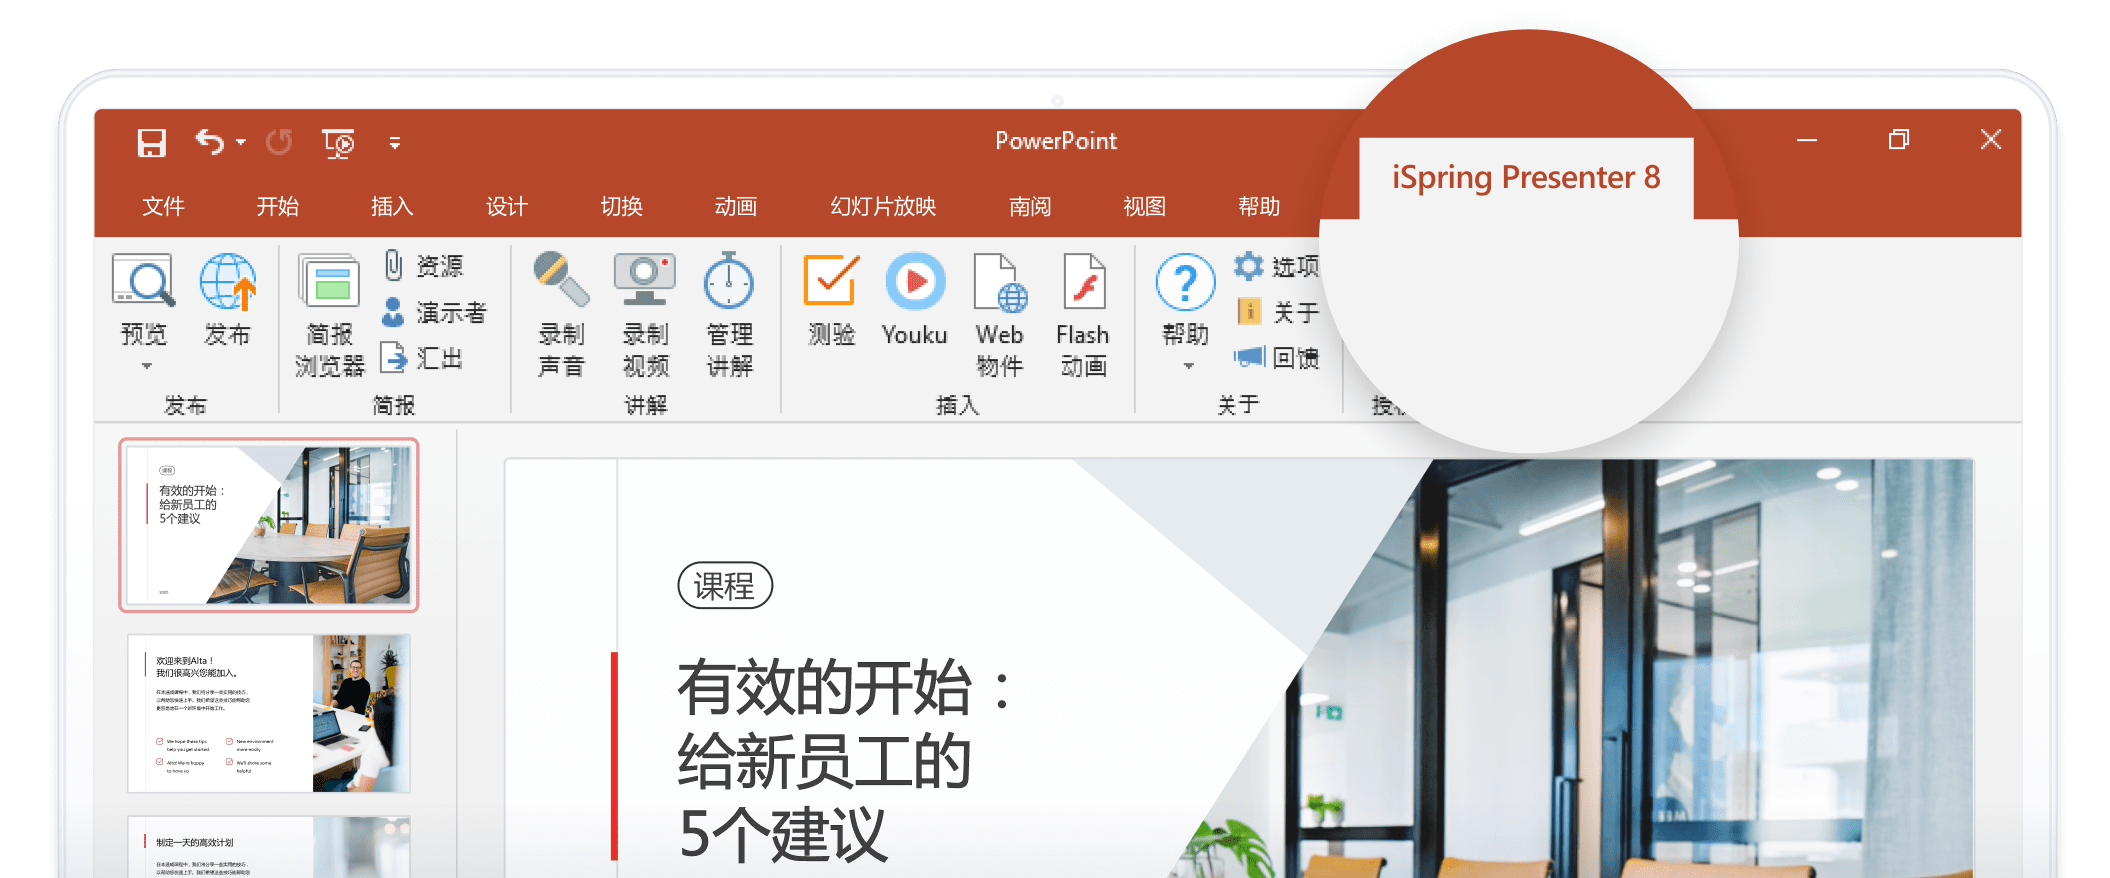Customize the quick access toolbar

395,143
